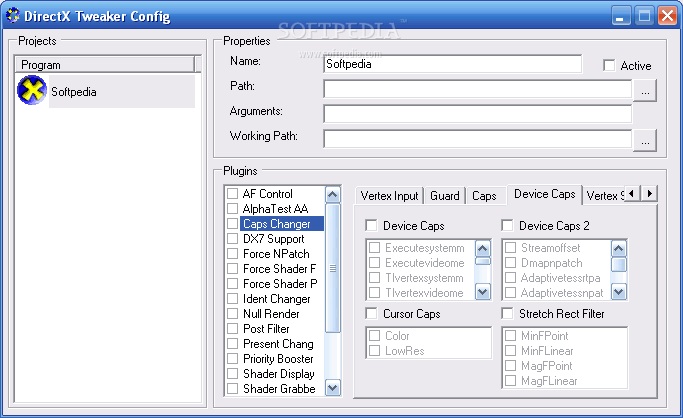Check the AlphaTest AA plugin box
The height and width of the screenshot is (418, 683).
233,209
